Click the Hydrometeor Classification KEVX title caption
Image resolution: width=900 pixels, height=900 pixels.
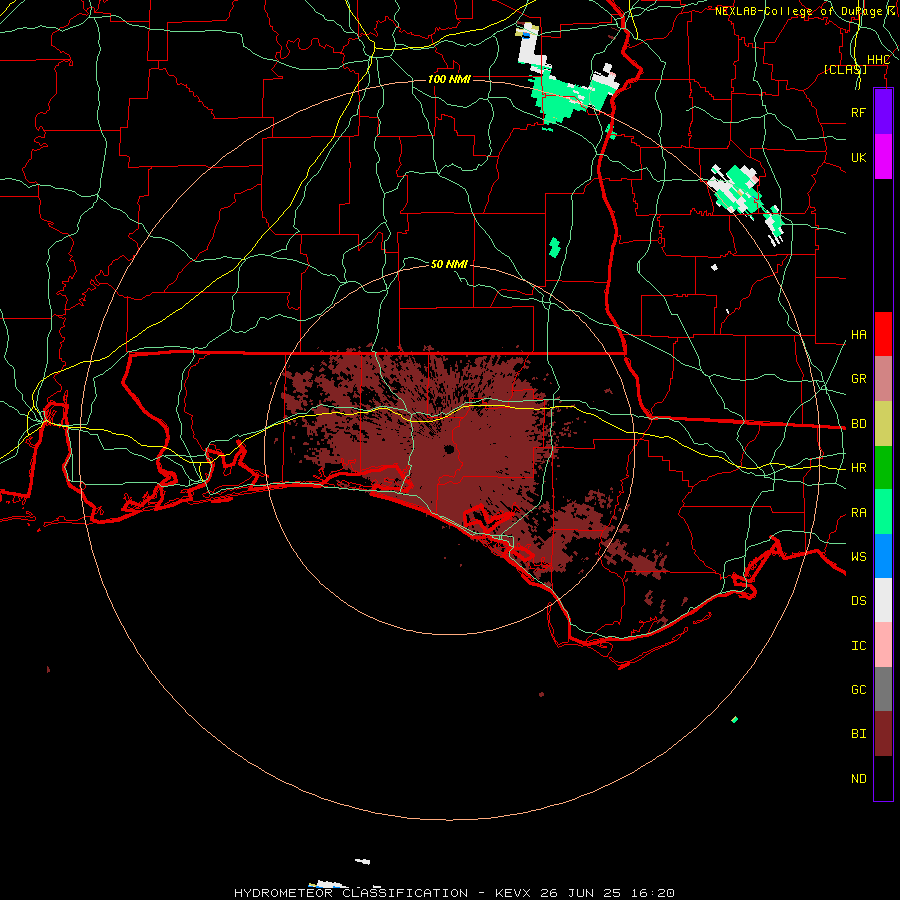tap(454, 893)
